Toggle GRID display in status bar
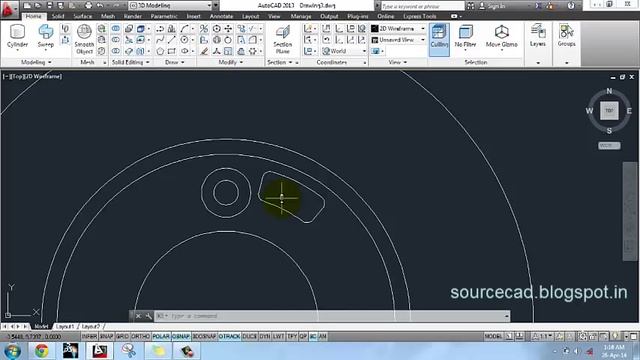 click(x=122, y=336)
